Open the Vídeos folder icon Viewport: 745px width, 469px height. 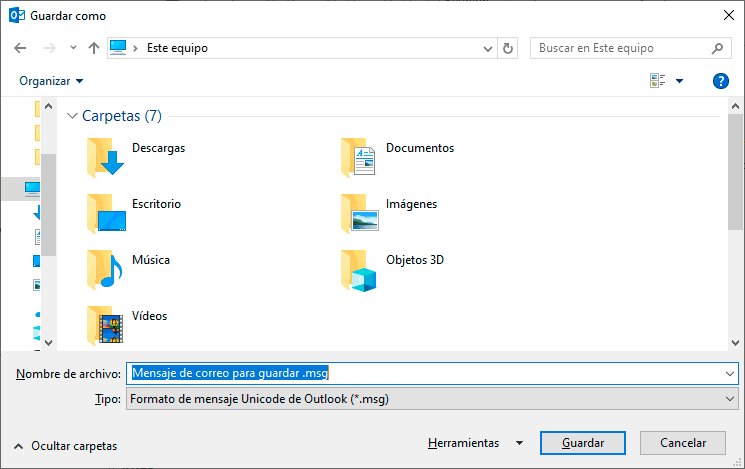(x=105, y=323)
